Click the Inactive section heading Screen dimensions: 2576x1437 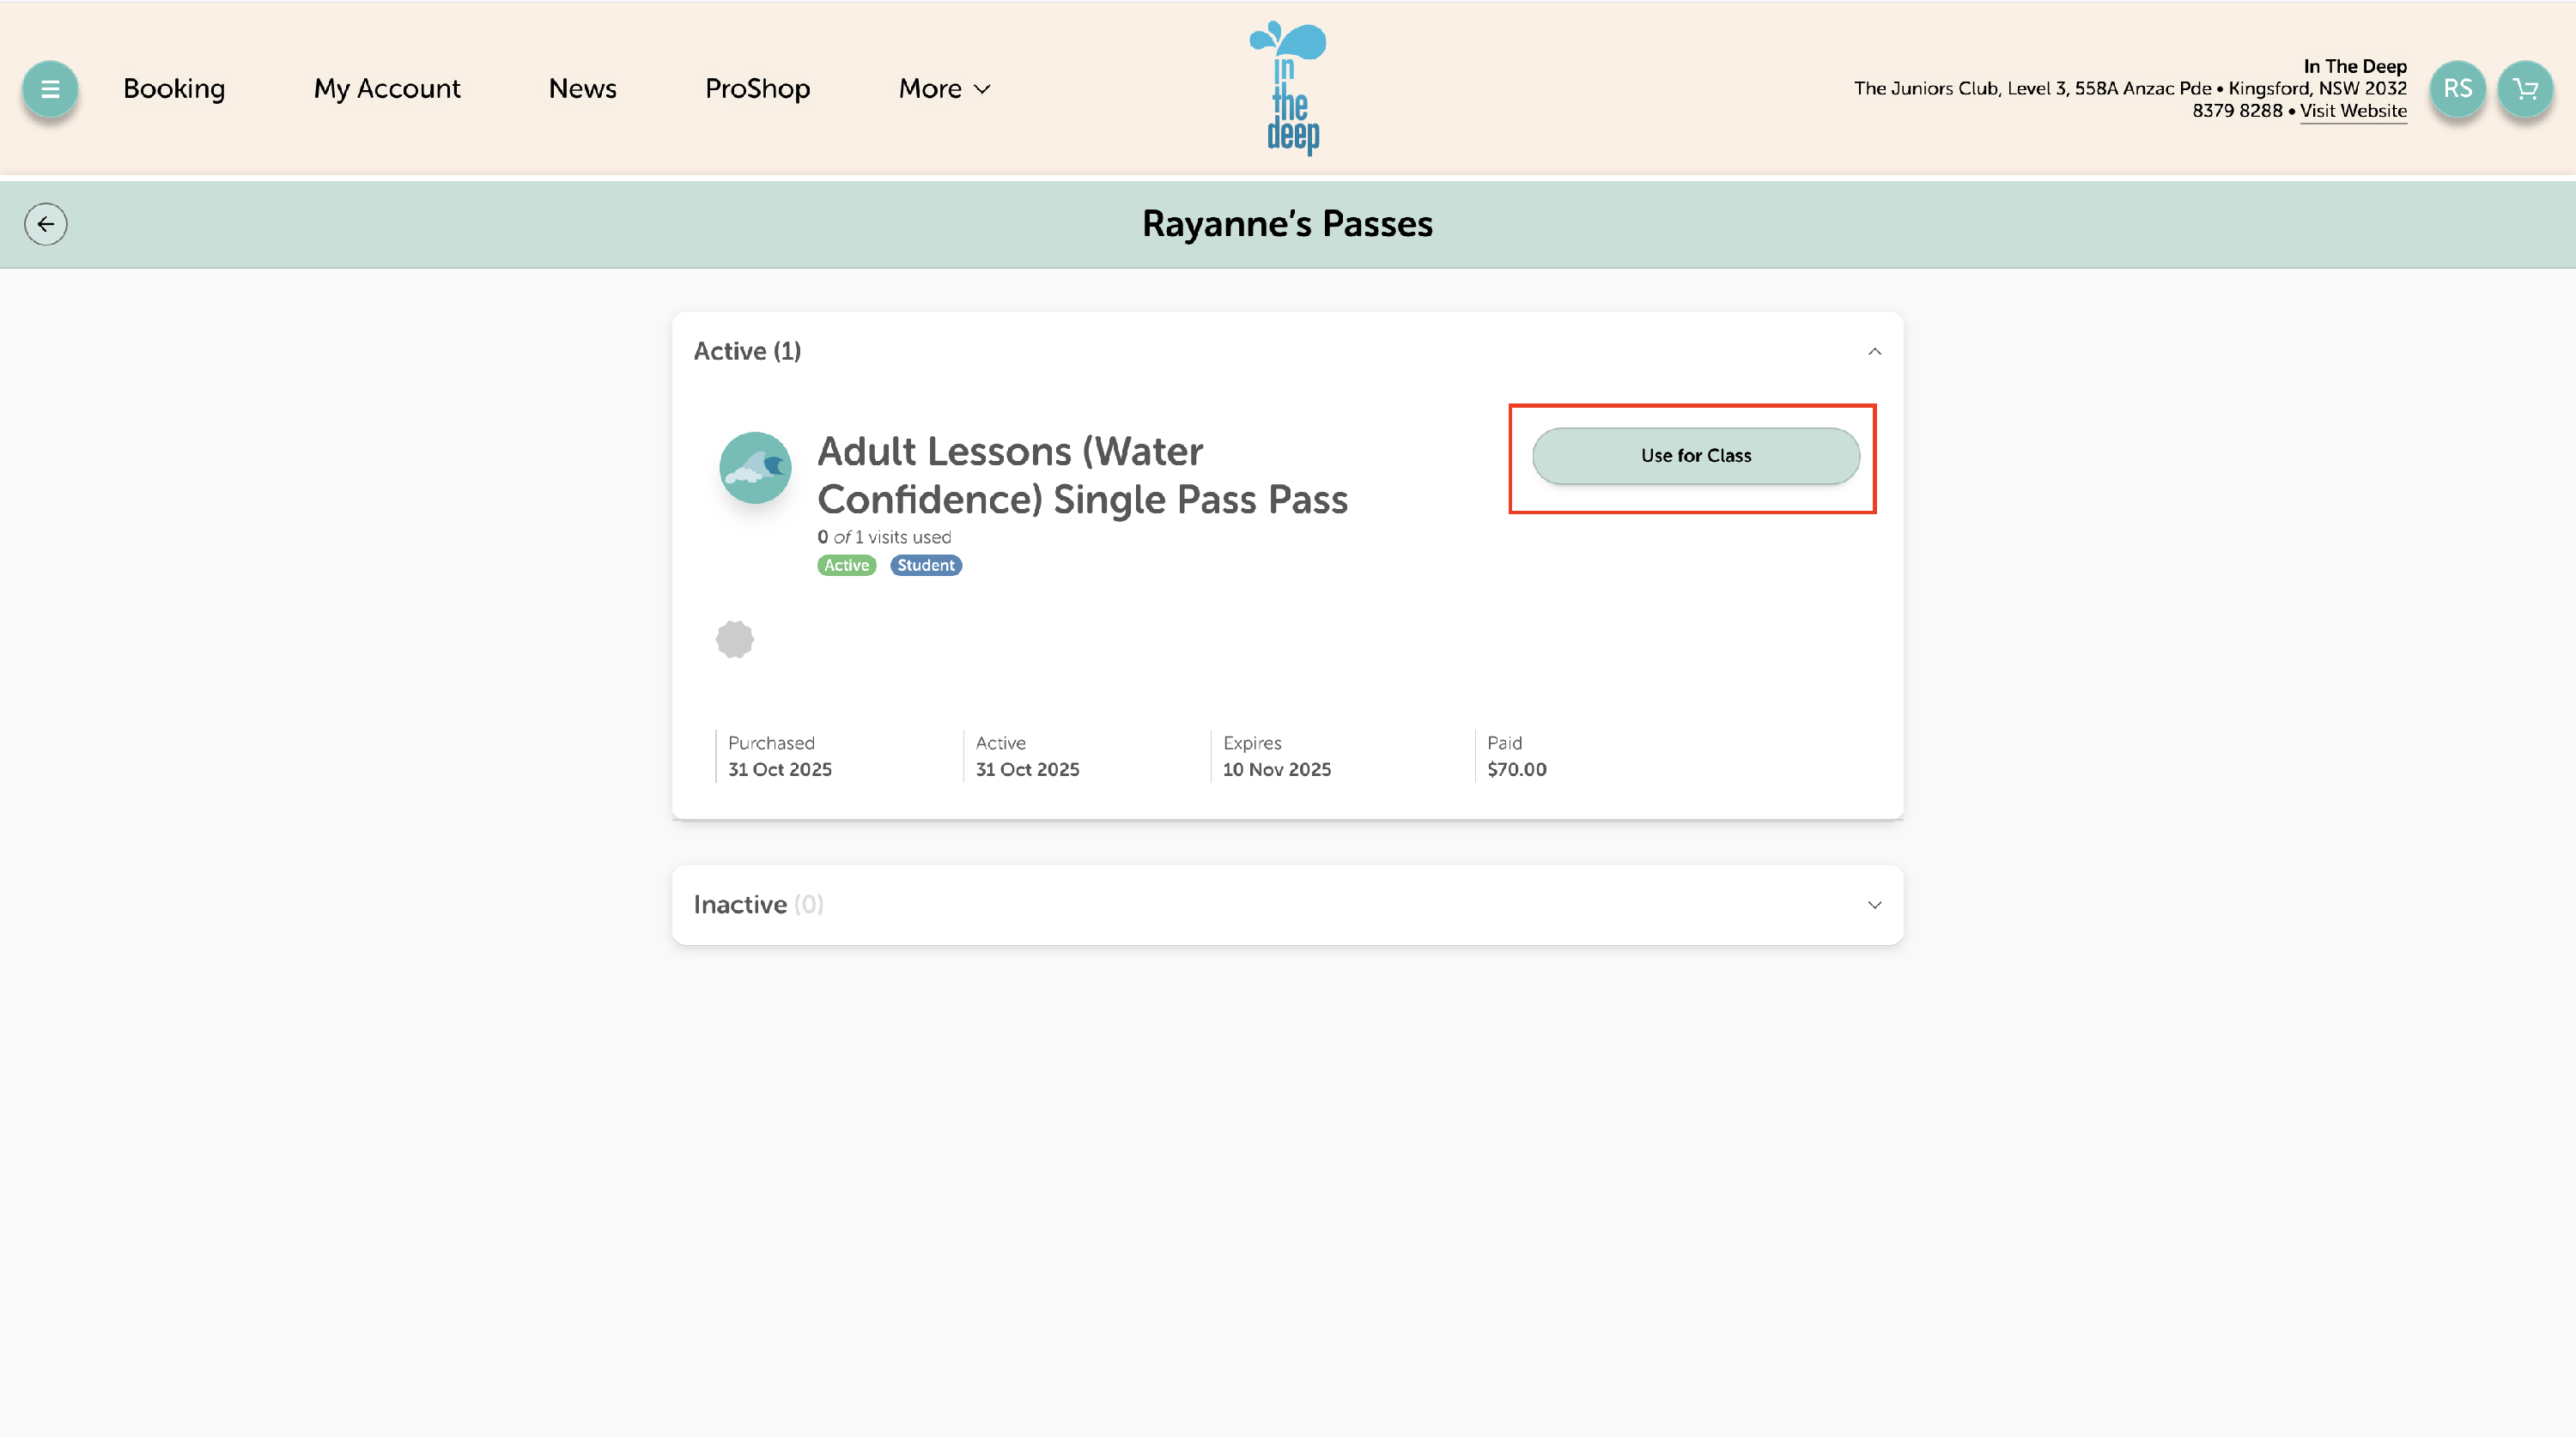pos(740,905)
